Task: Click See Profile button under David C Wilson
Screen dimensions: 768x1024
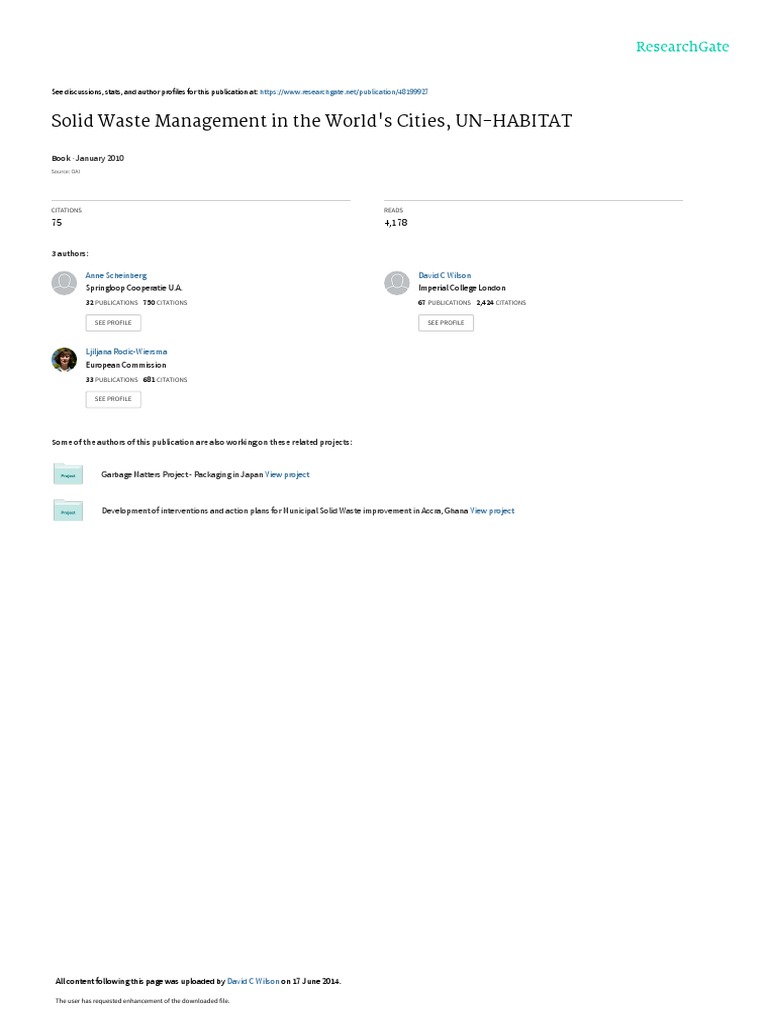Action: 446,323
